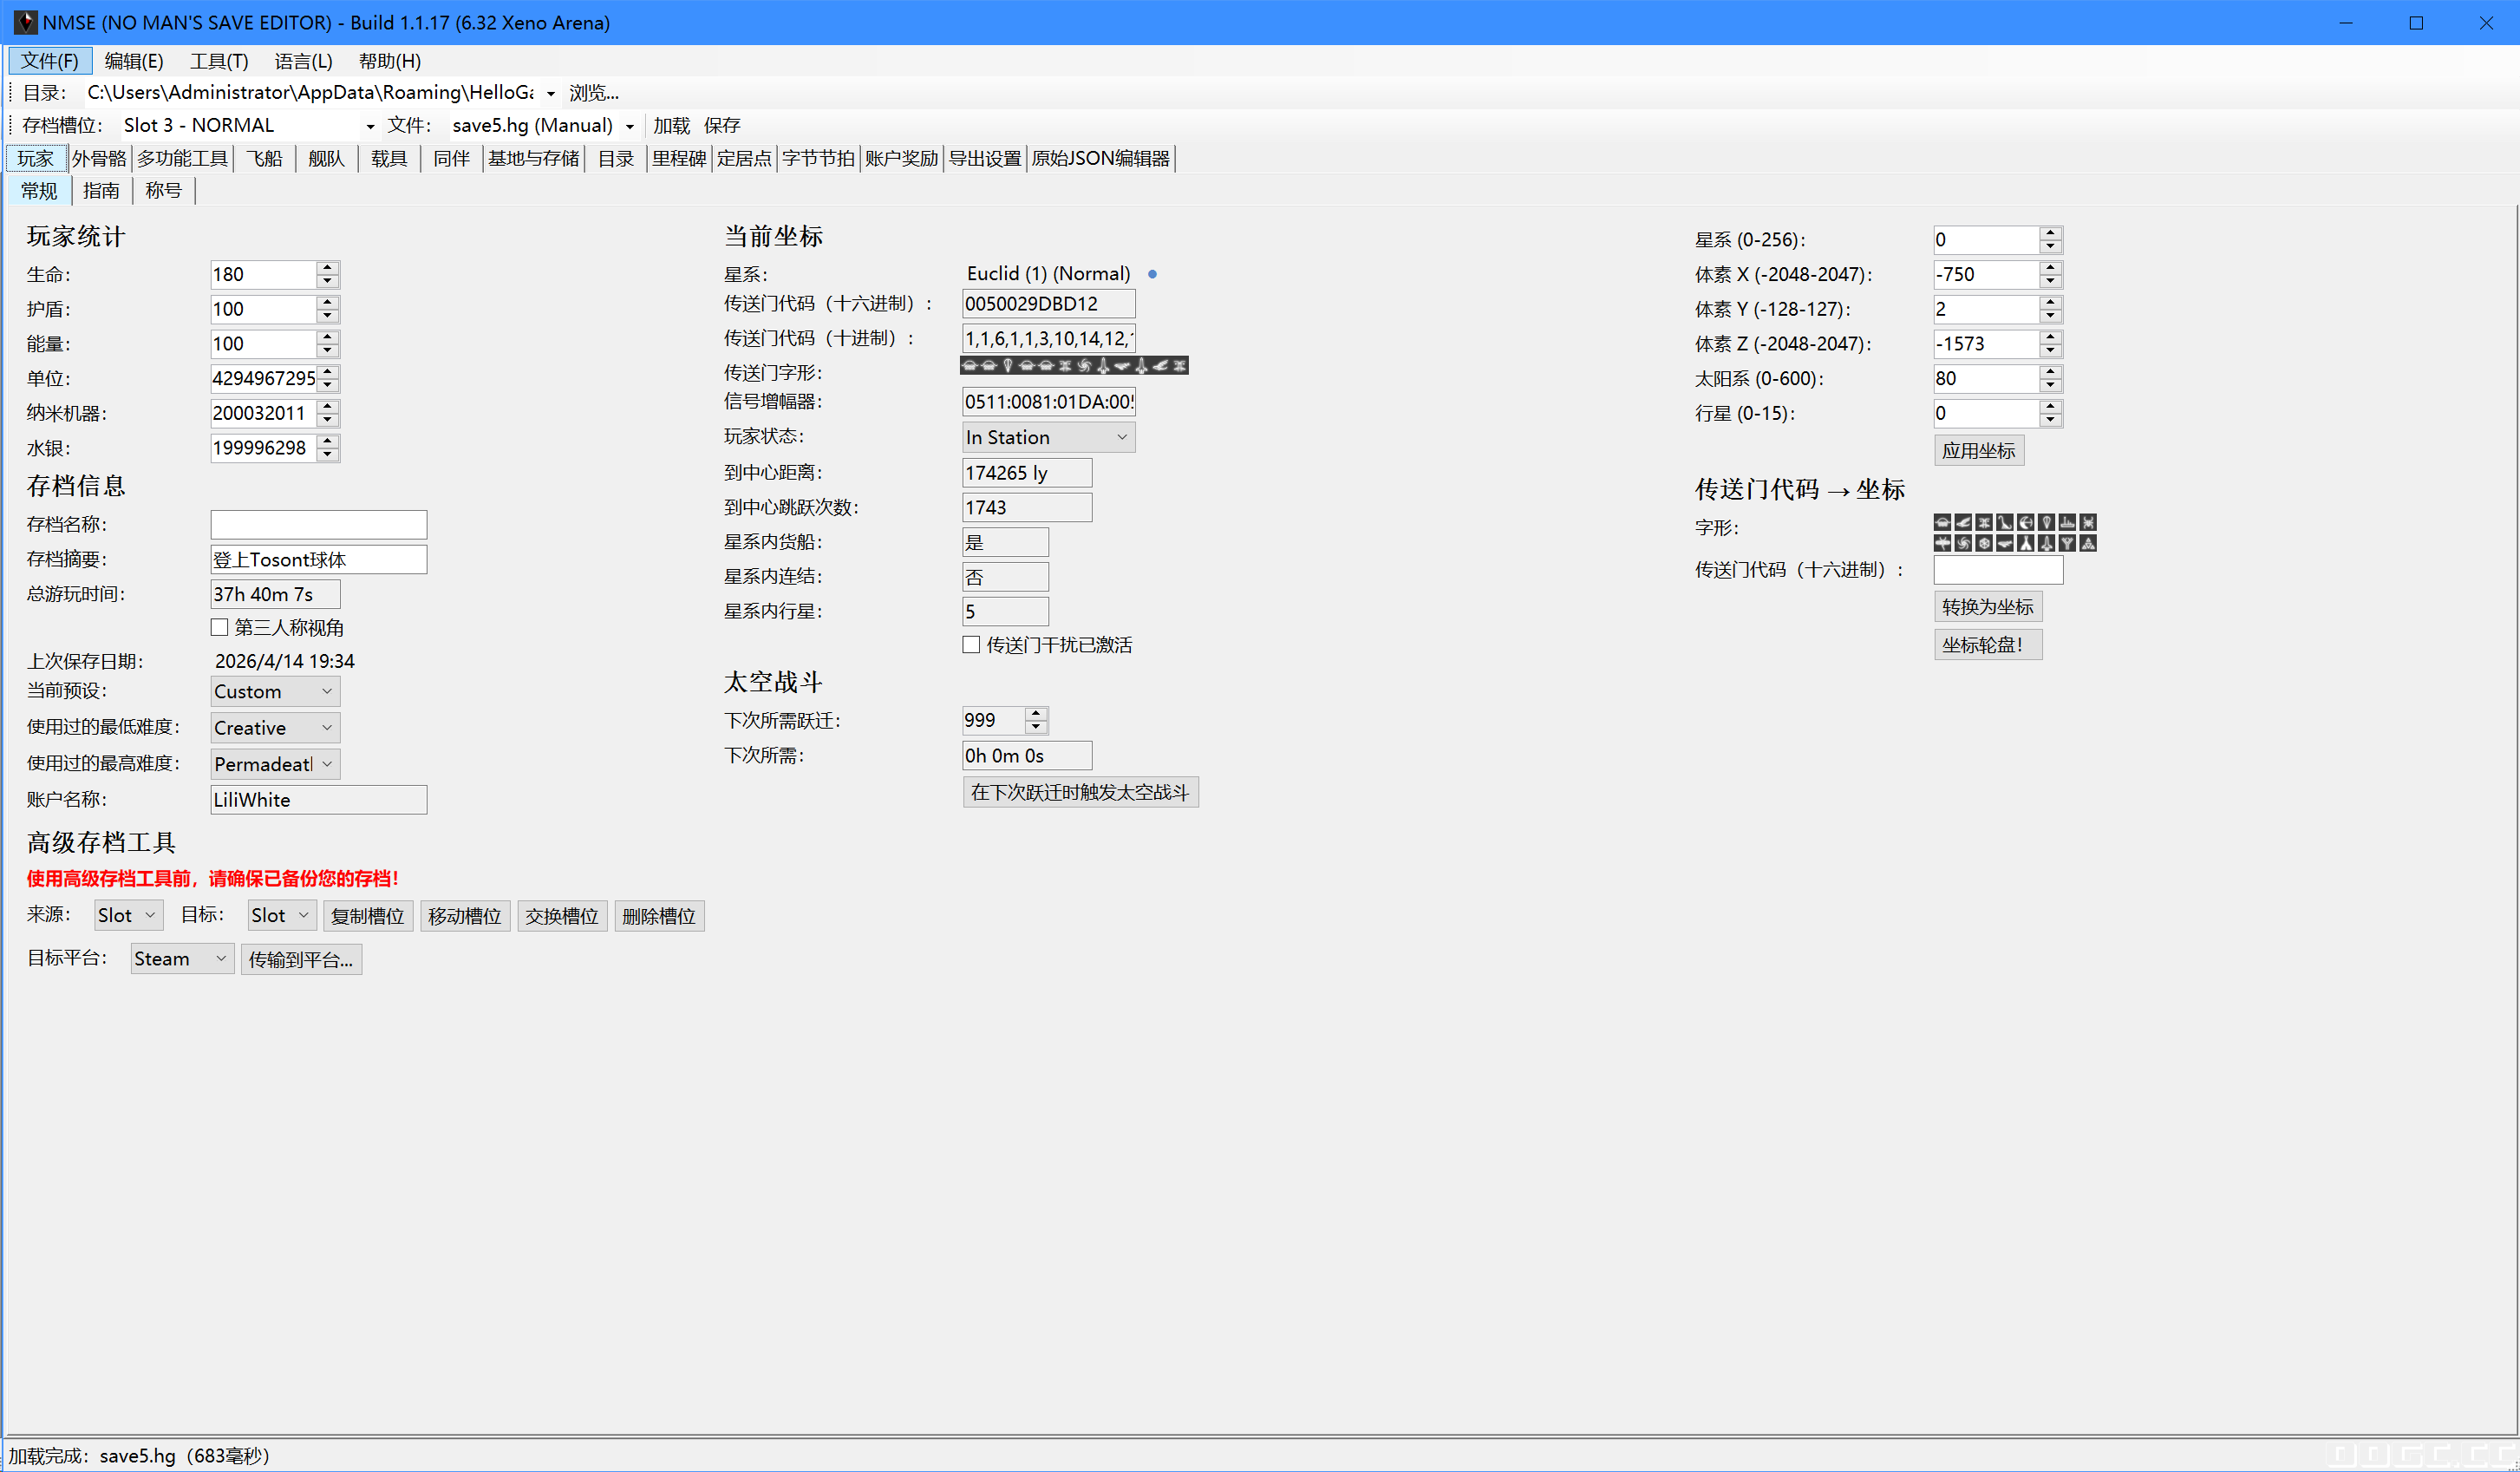
Task: Enable third-person view checkbox
Action: (220, 628)
